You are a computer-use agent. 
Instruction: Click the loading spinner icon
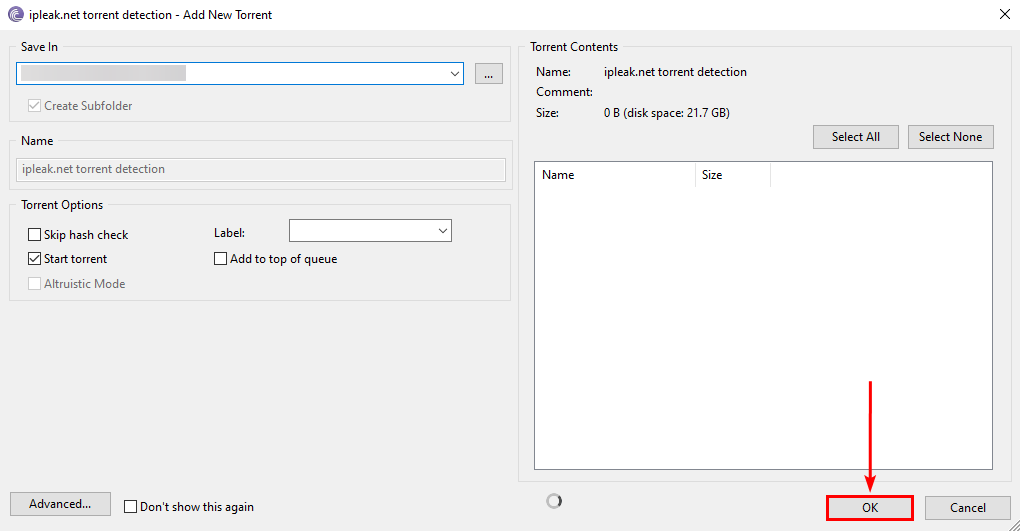point(554,501)
